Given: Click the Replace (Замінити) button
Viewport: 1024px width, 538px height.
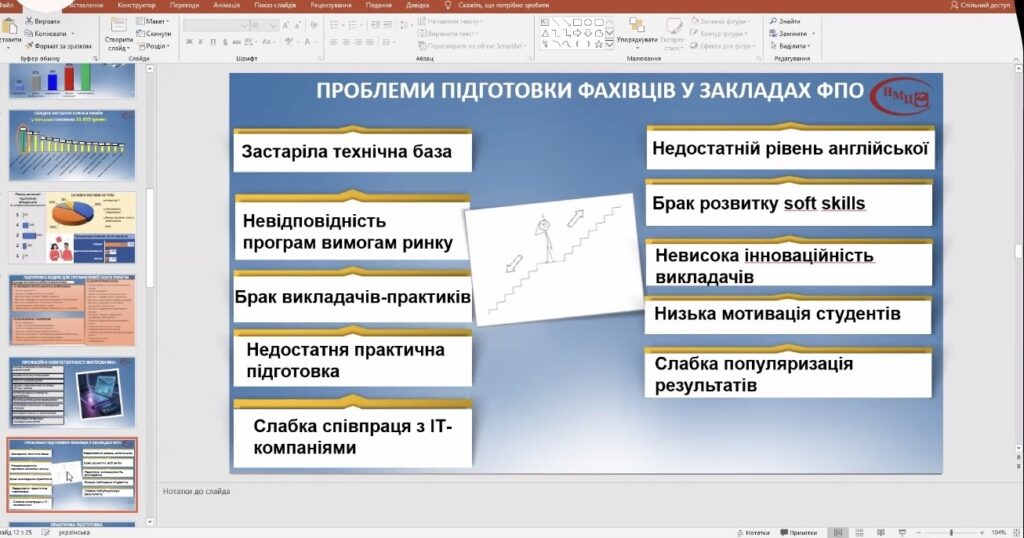Looking at the screenshot, I should [x=790, y=33].
